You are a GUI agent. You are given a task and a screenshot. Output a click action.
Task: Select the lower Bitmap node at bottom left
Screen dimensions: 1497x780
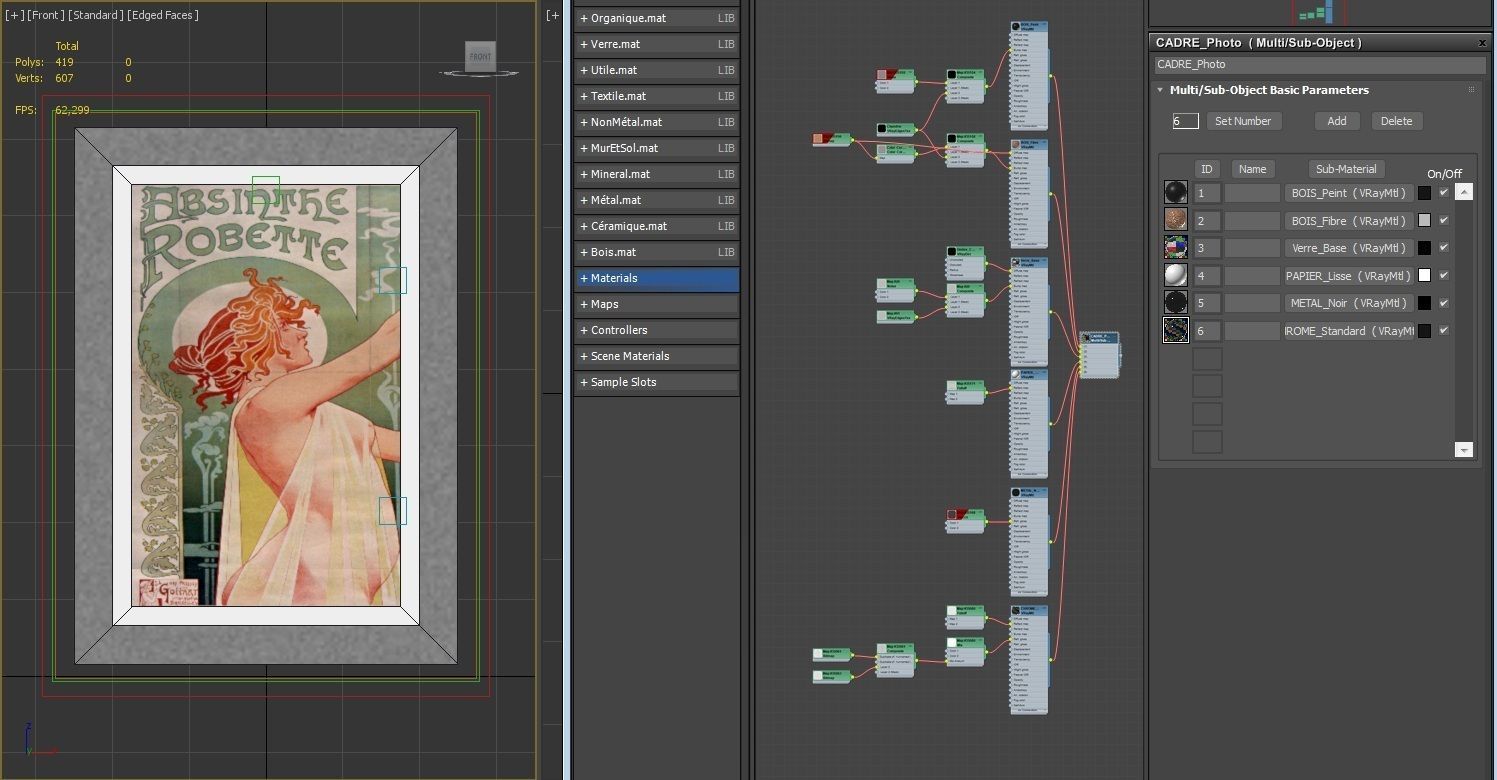click(832, 676)
